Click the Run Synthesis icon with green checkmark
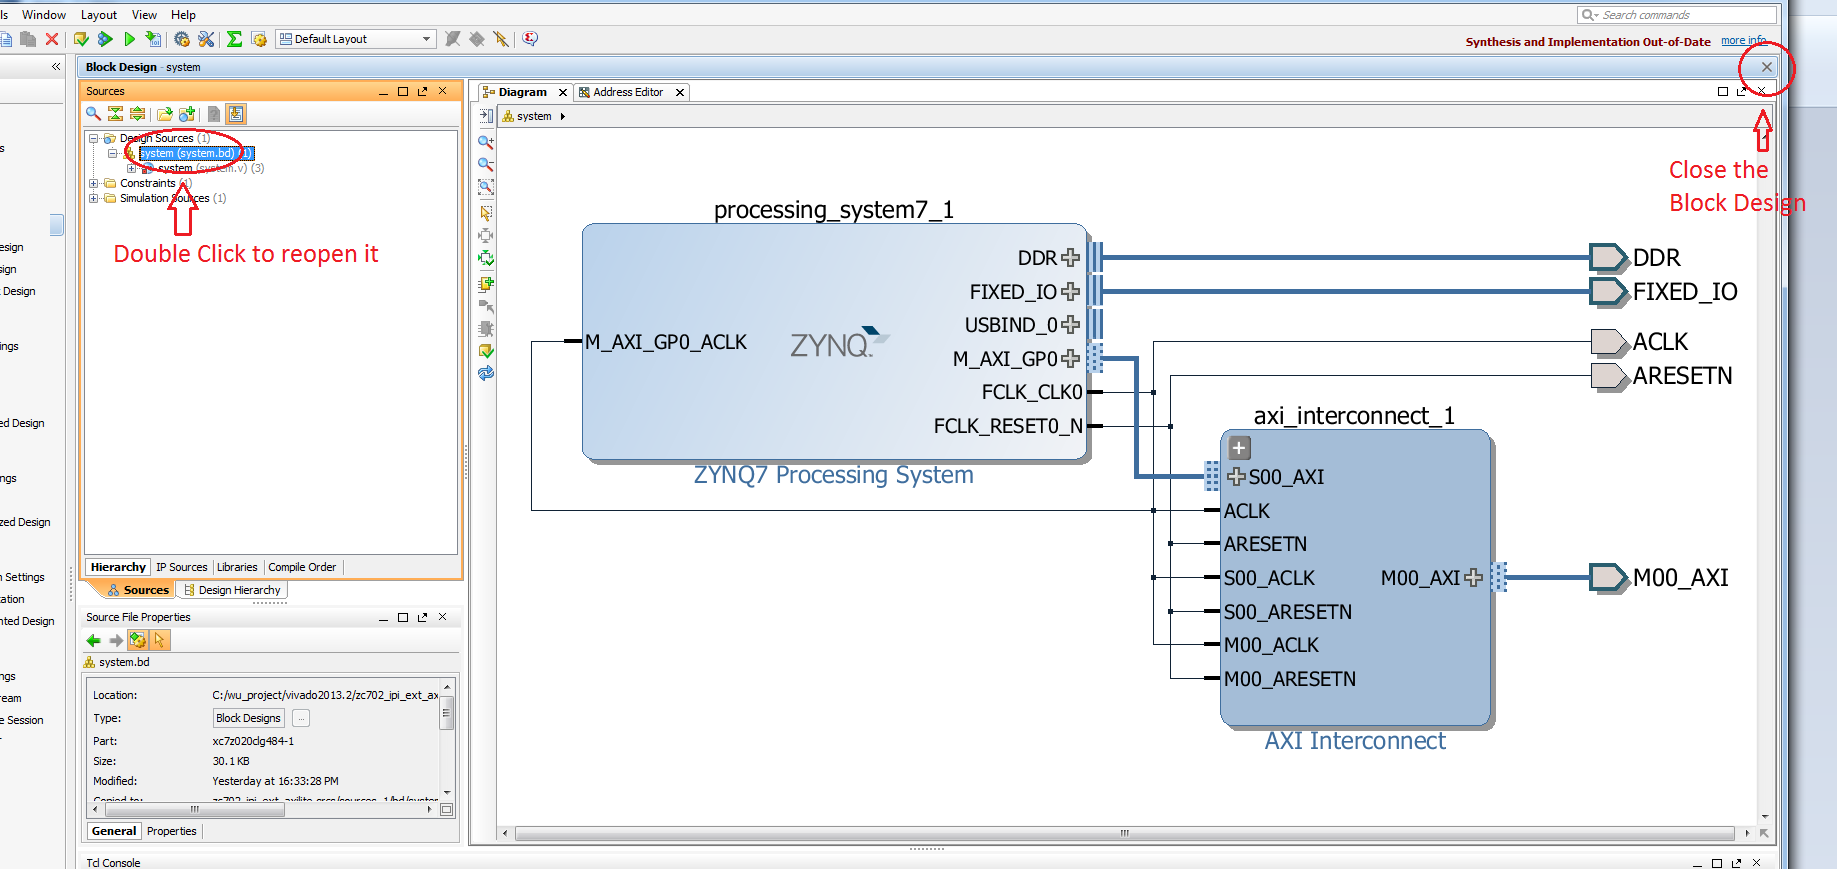This screenshot has height=869, width=1837. pyautogui.click(x=81, y=39)
